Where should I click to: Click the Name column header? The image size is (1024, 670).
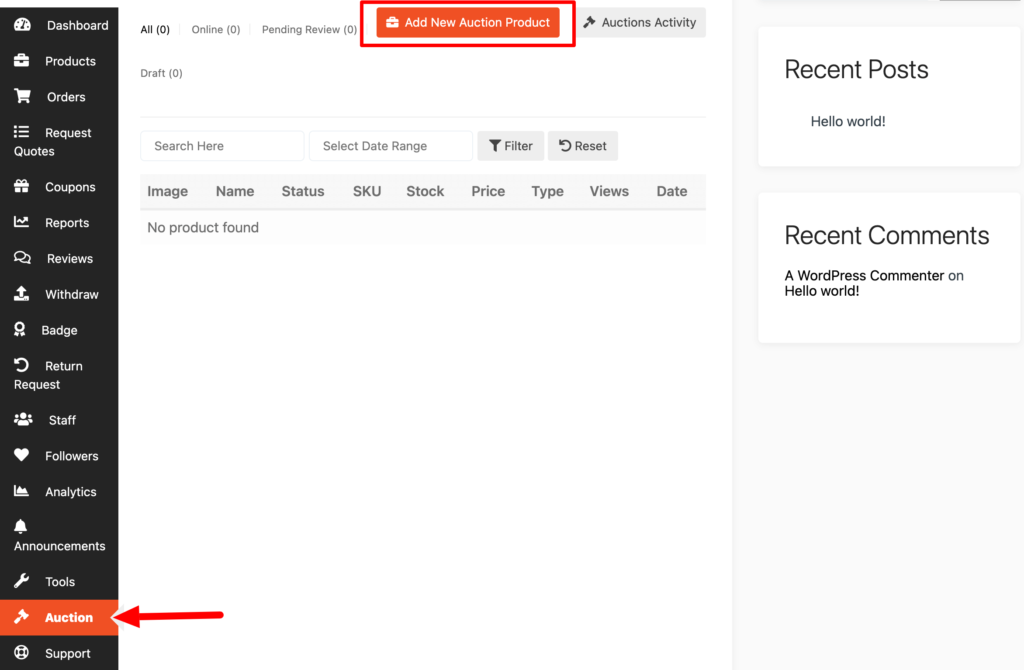click(235, 191)
